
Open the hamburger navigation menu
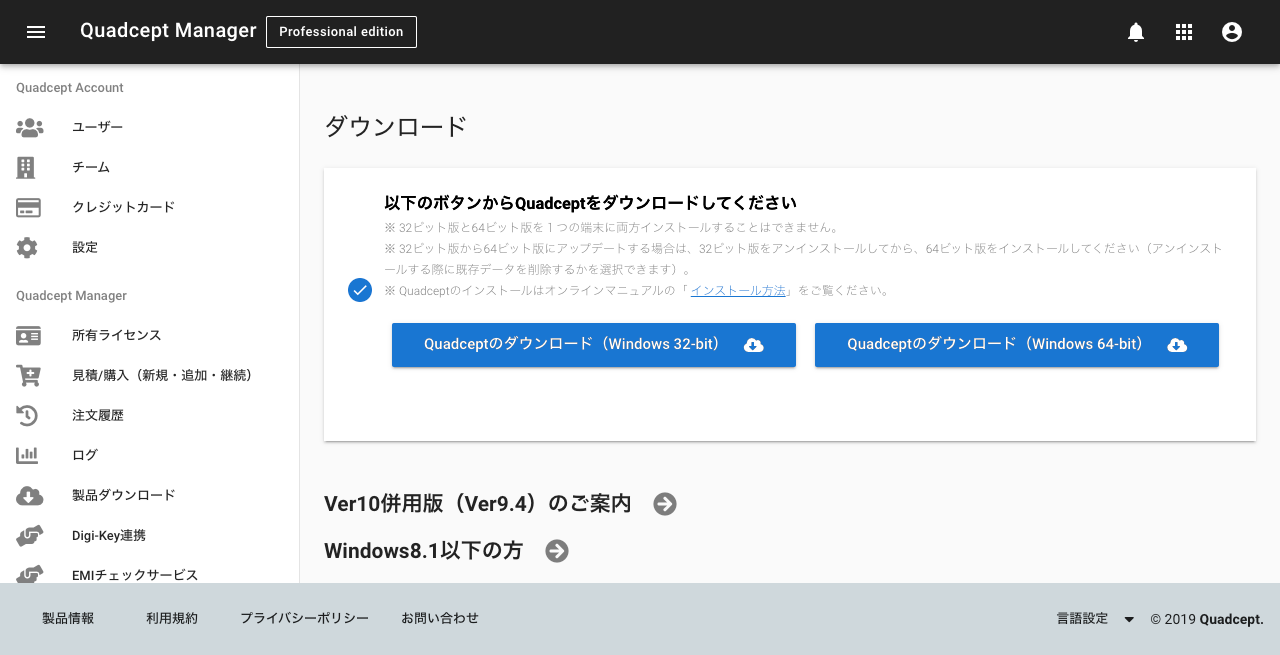pyautogui.click(x=36, y=32)
